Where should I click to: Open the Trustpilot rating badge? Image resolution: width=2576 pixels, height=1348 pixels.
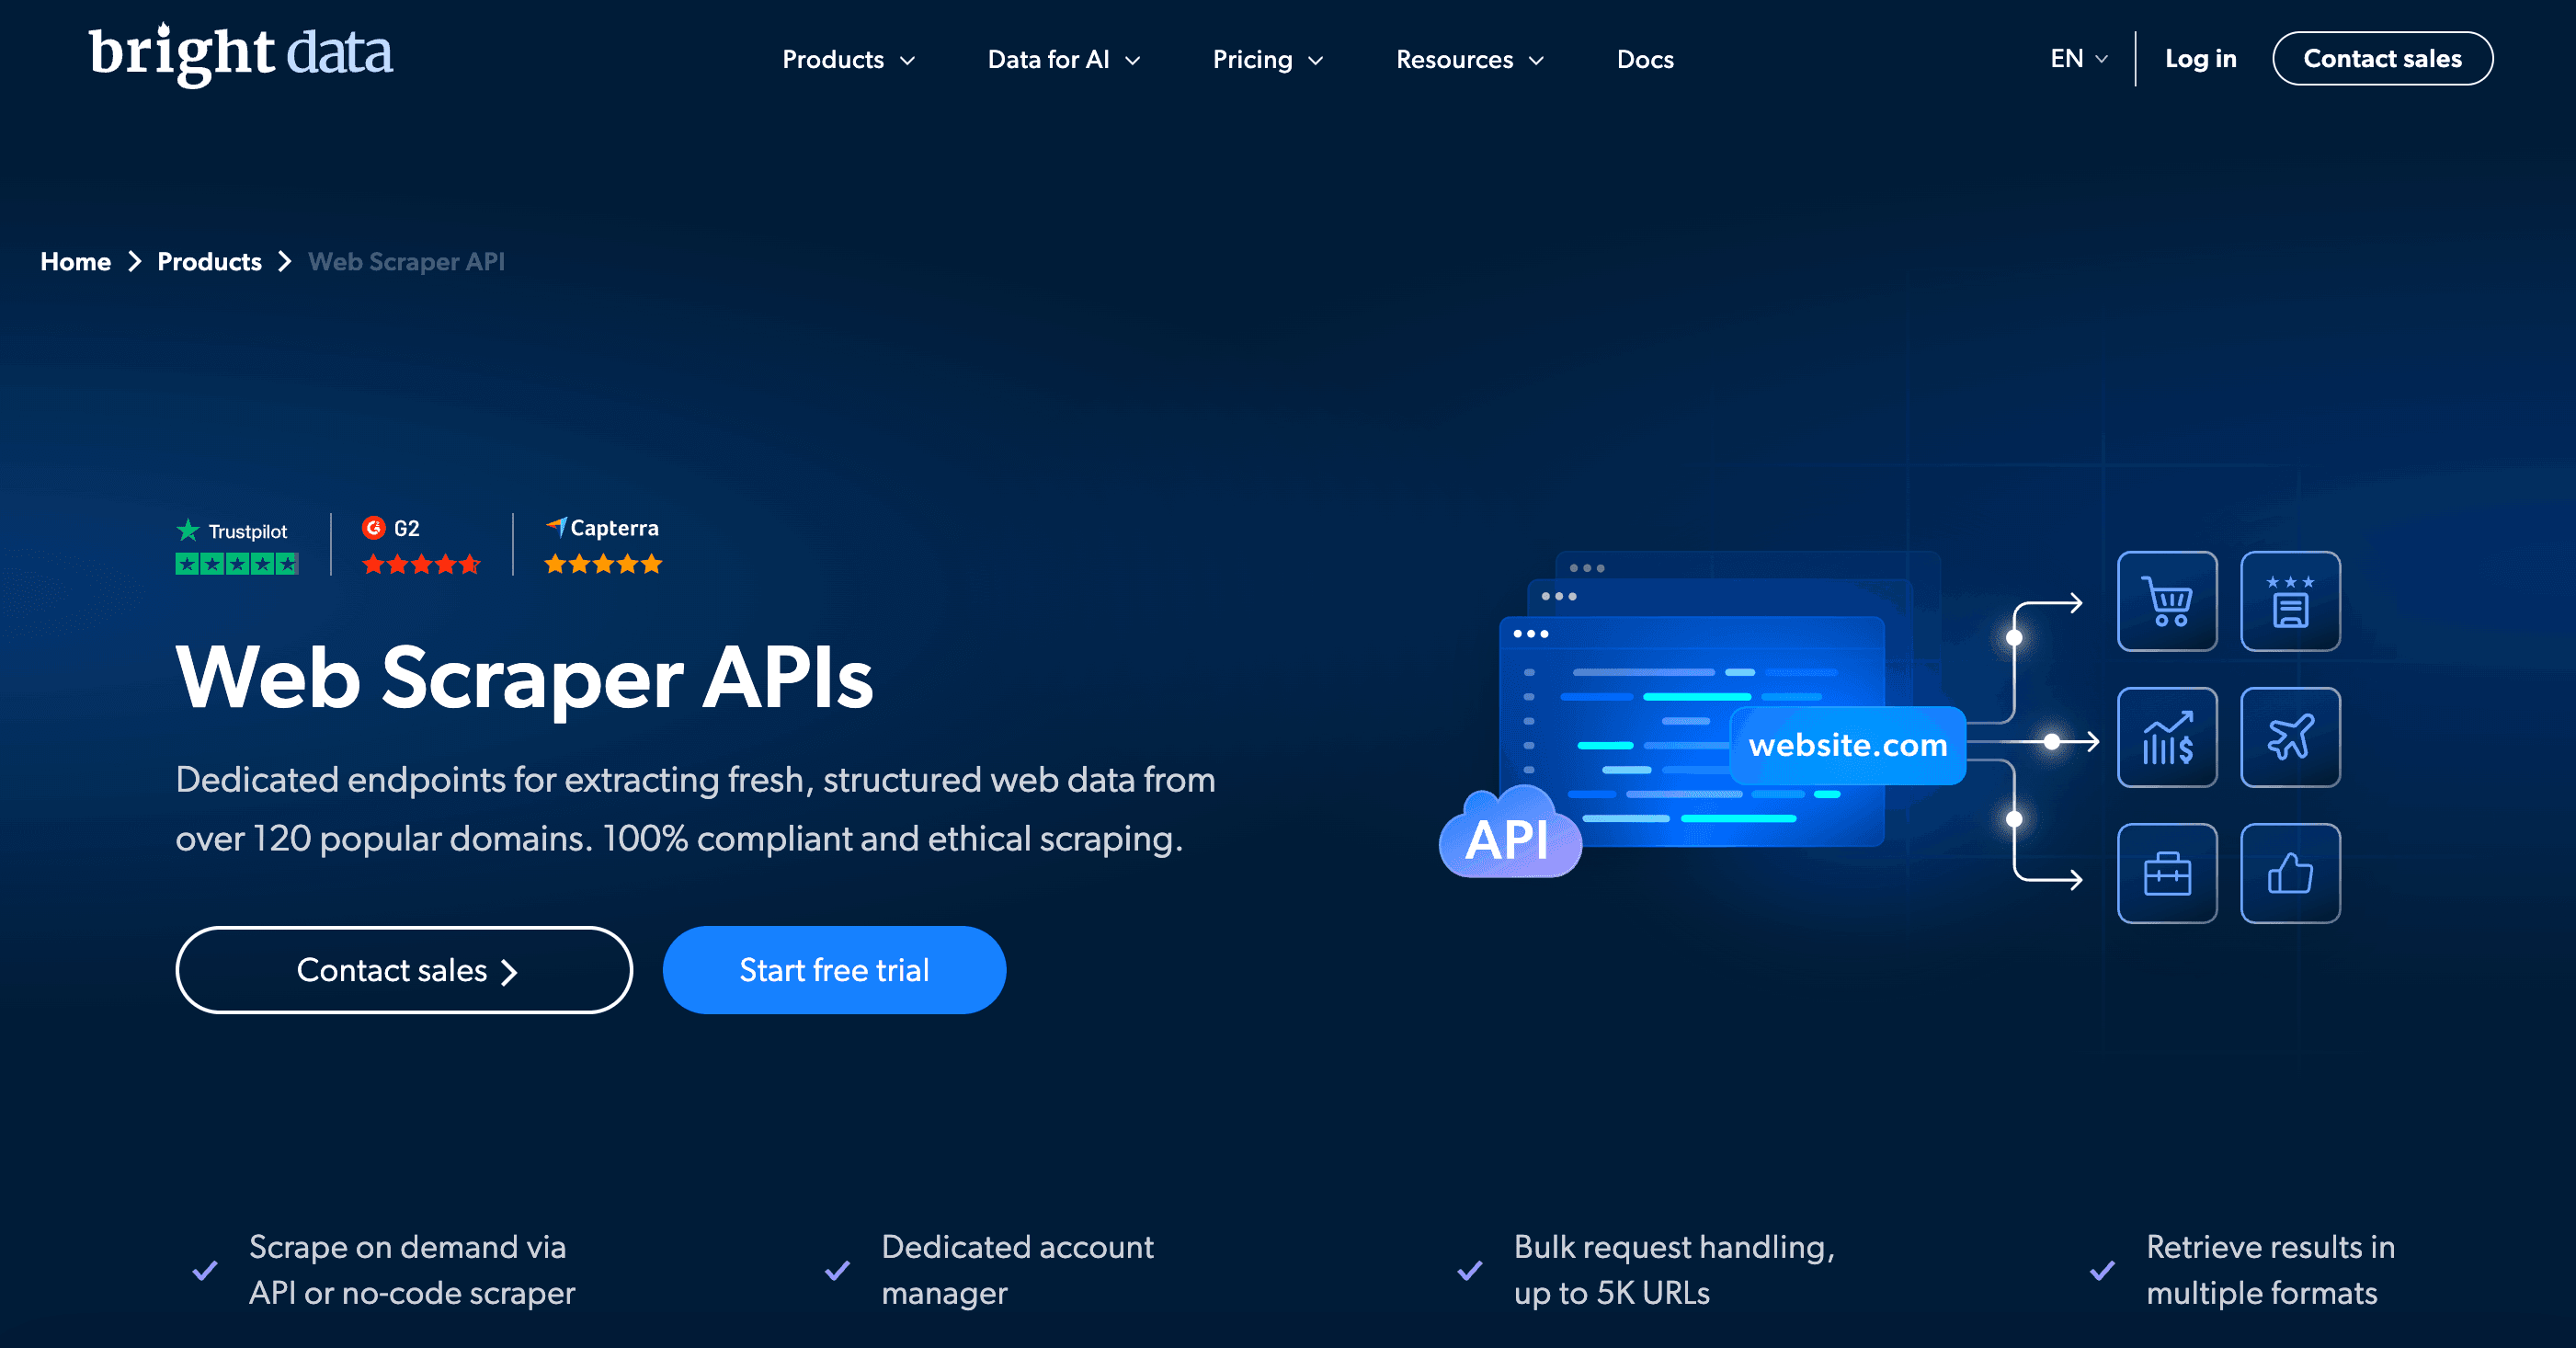(237, 546)
